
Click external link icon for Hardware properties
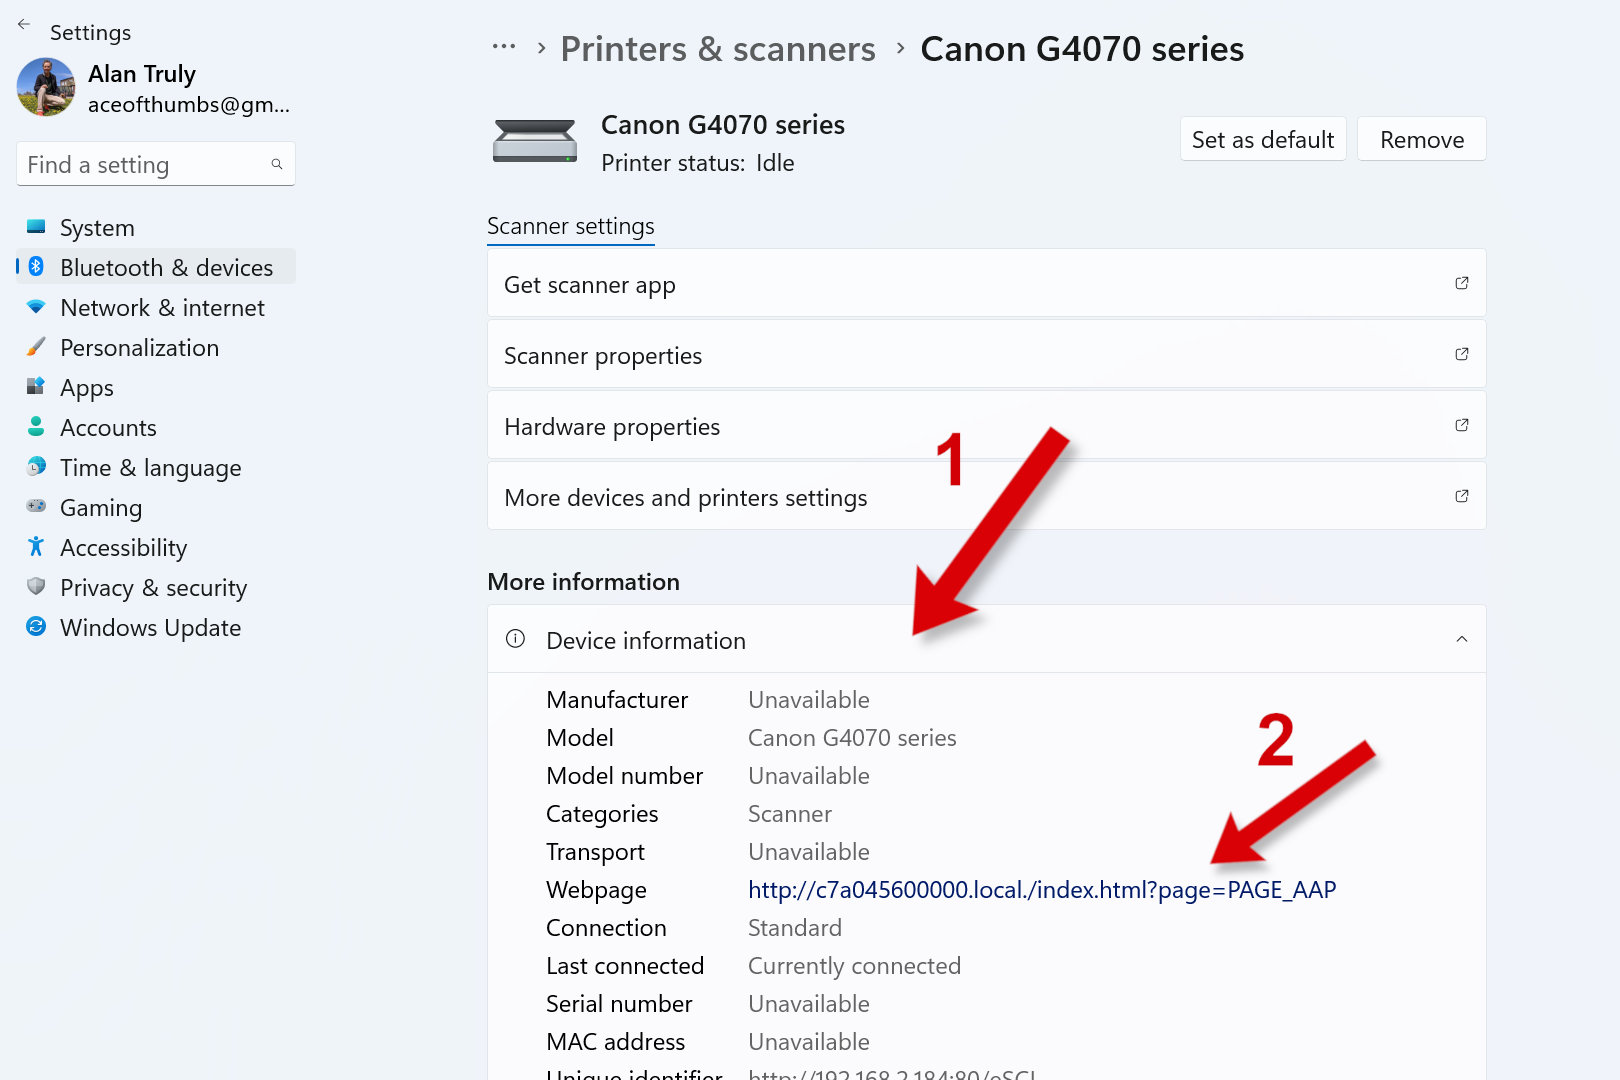[x=1462, y=425]
